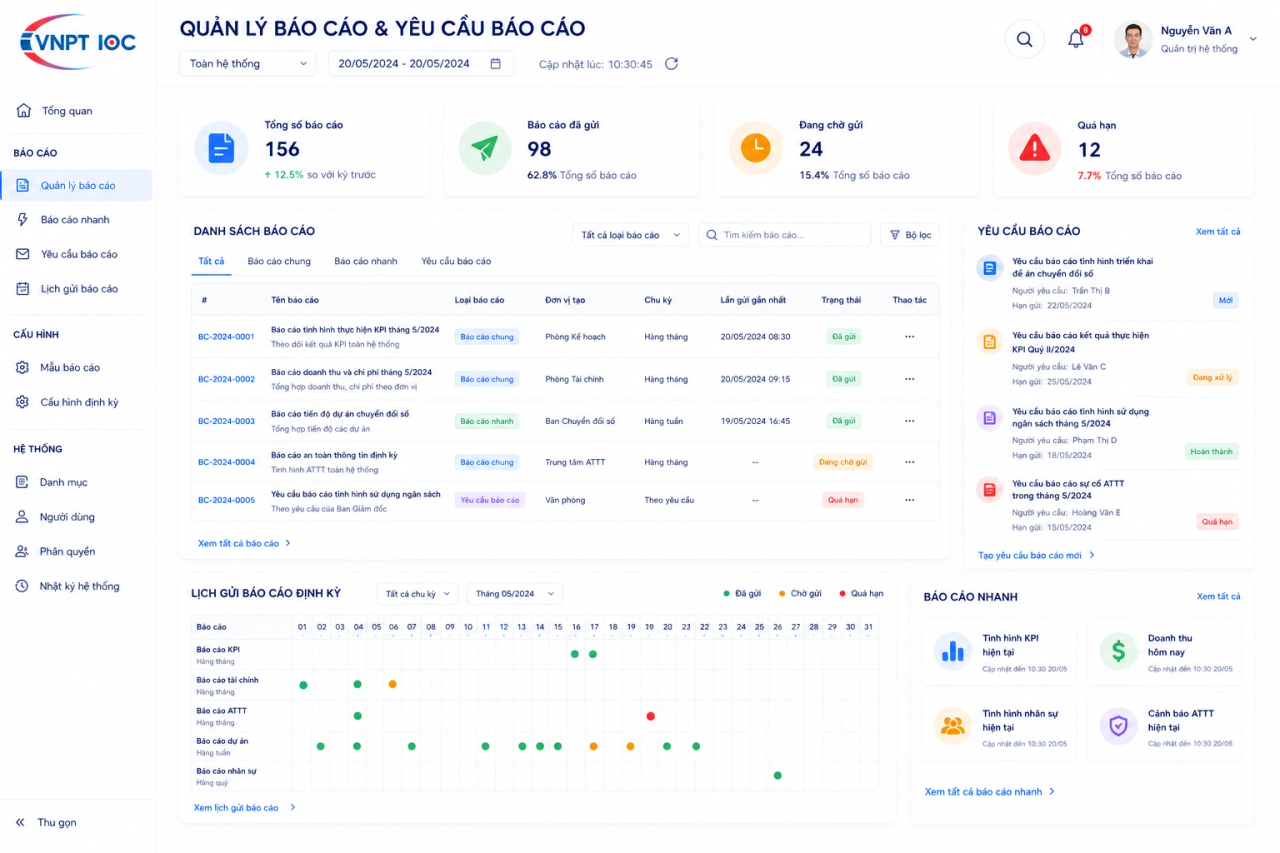This screenshot has width=1280, height=853.
Task: Click the green dot in Báo cáo nhân sự row
Action: 777,775
